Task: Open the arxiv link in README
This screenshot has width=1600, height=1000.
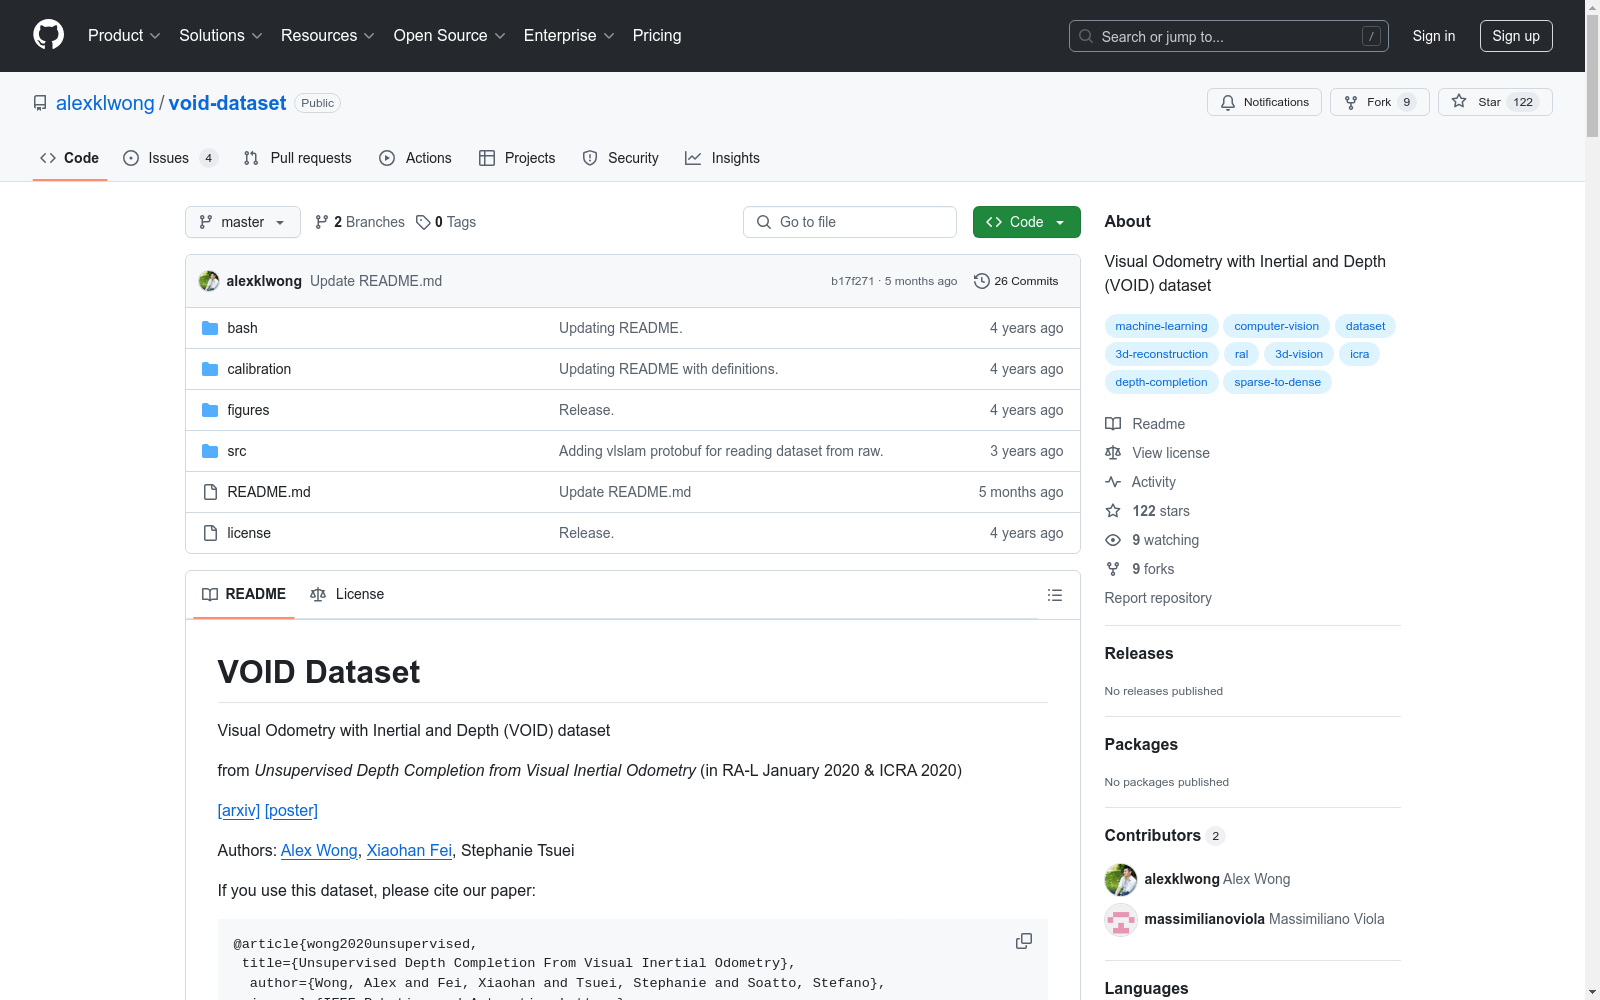Action: pos(239,810)
